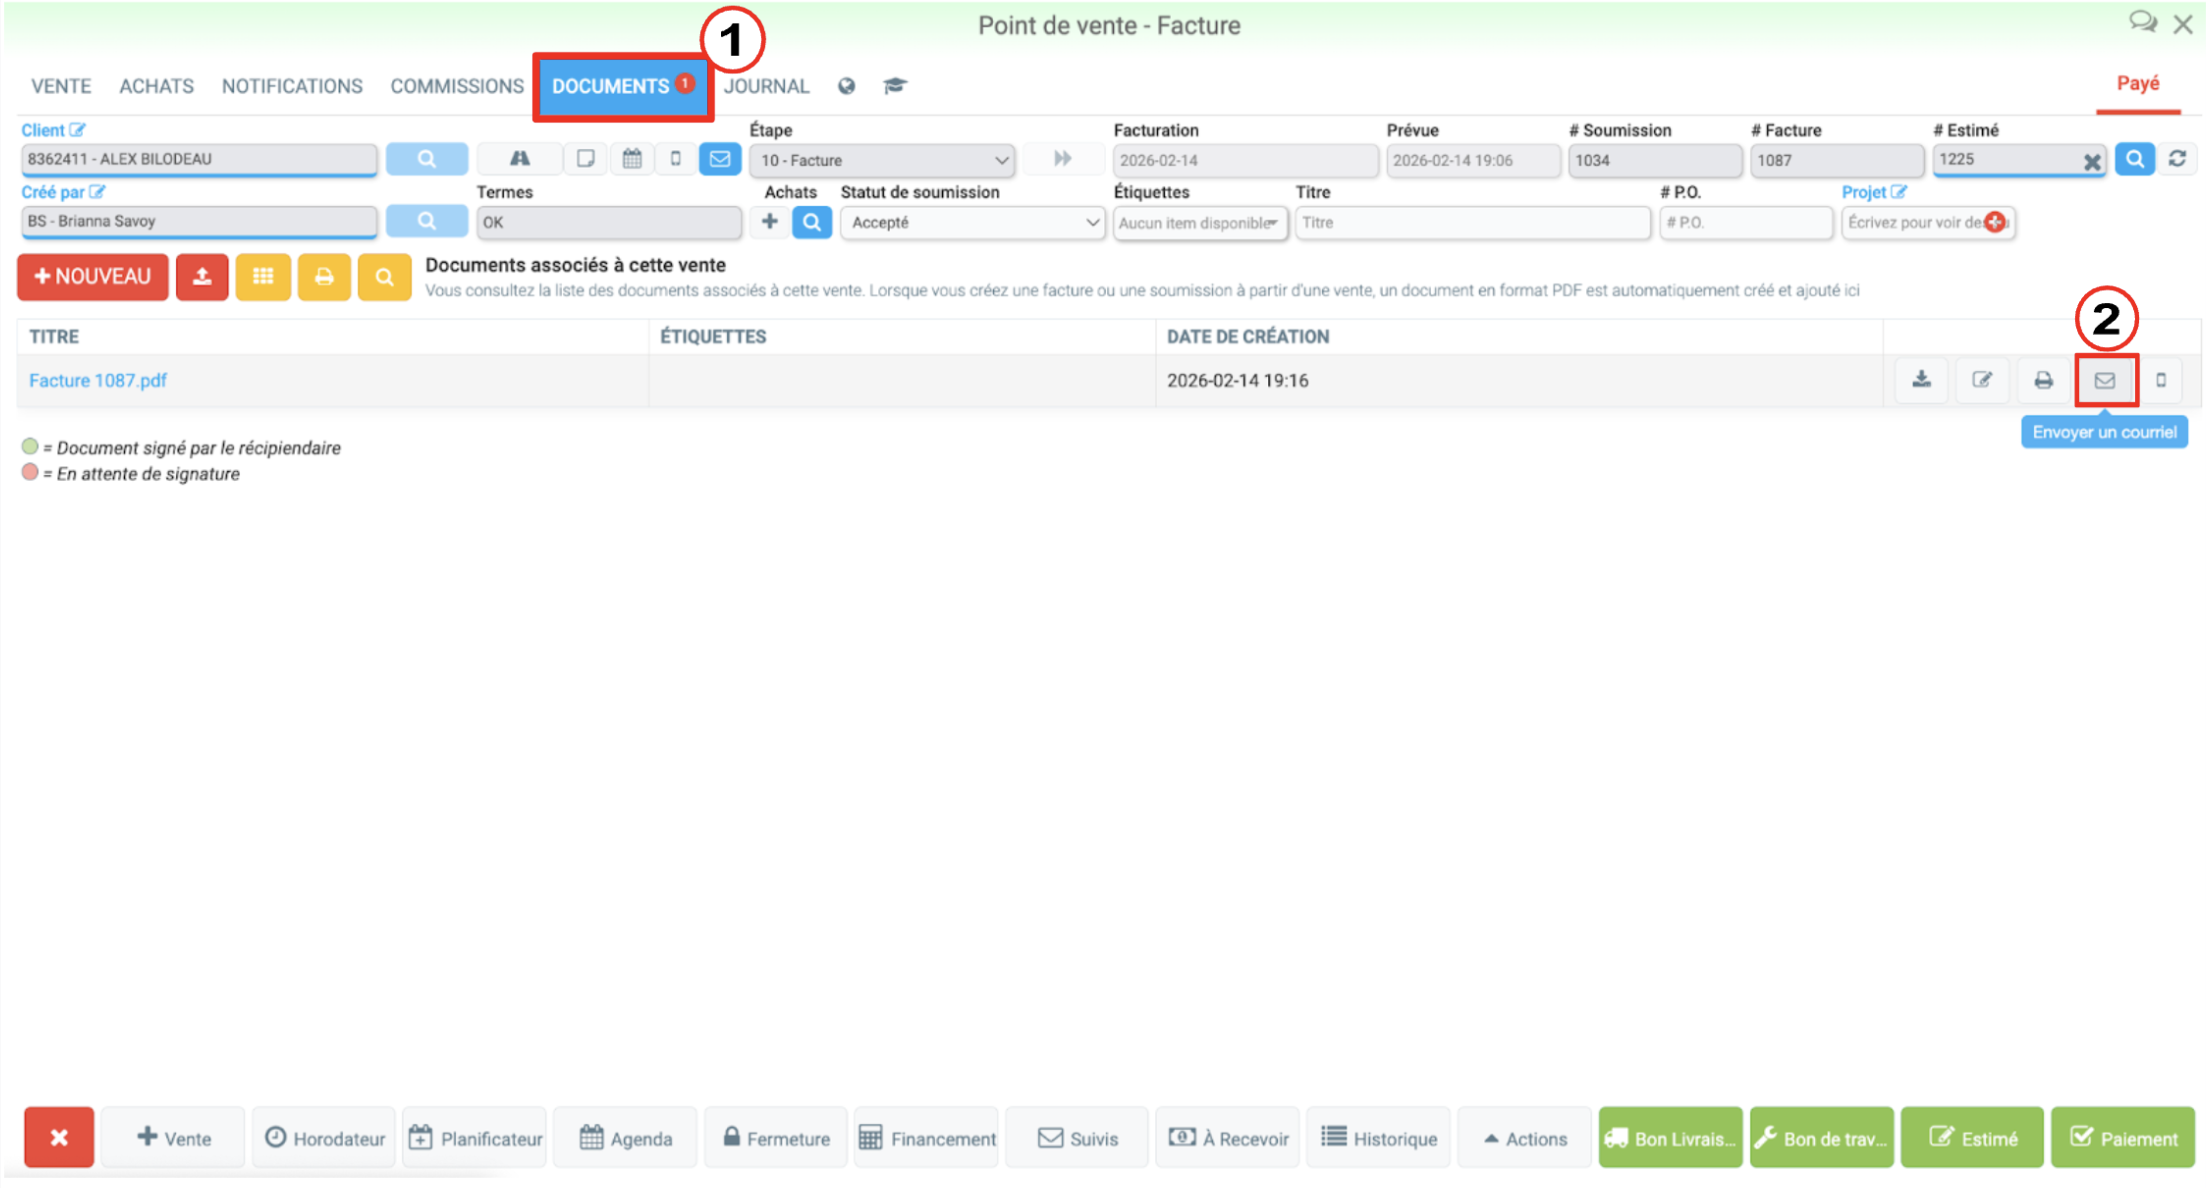Click the green Bon Livrais... button

1670,1138
